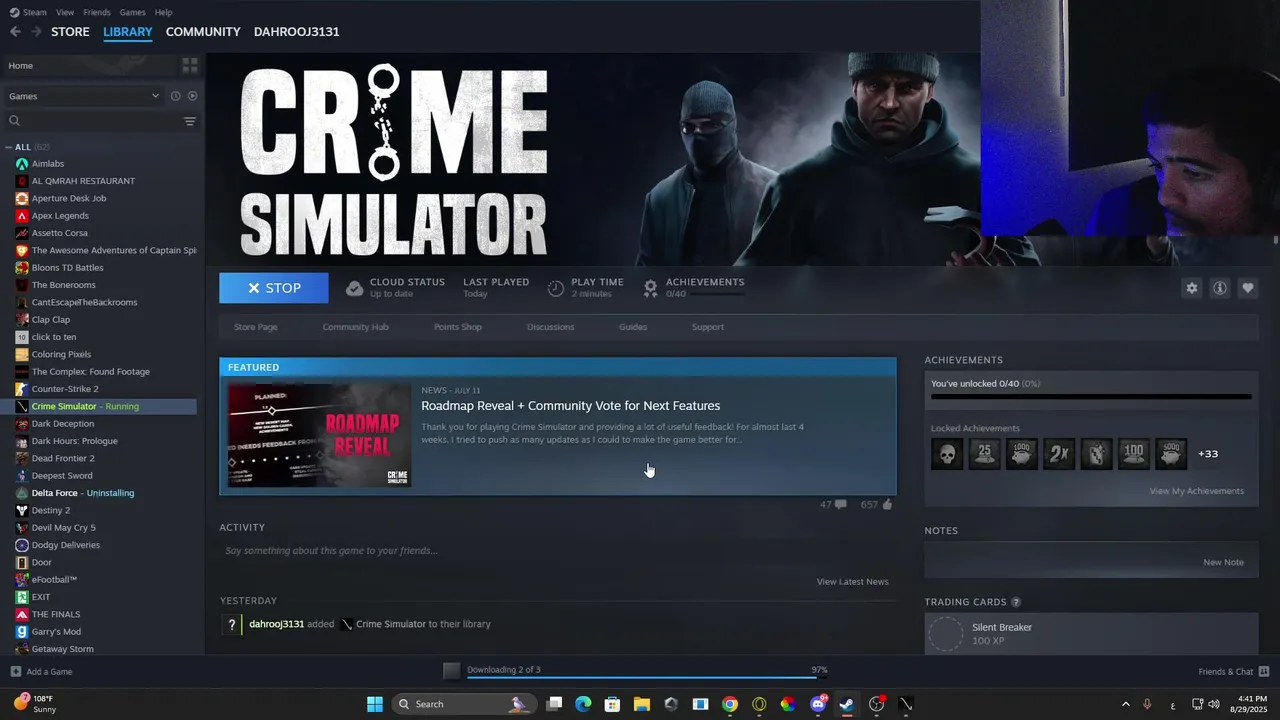Screen dimensions: 1280x720
Task: Open the Points Shop link
Action: click(458, 327)
